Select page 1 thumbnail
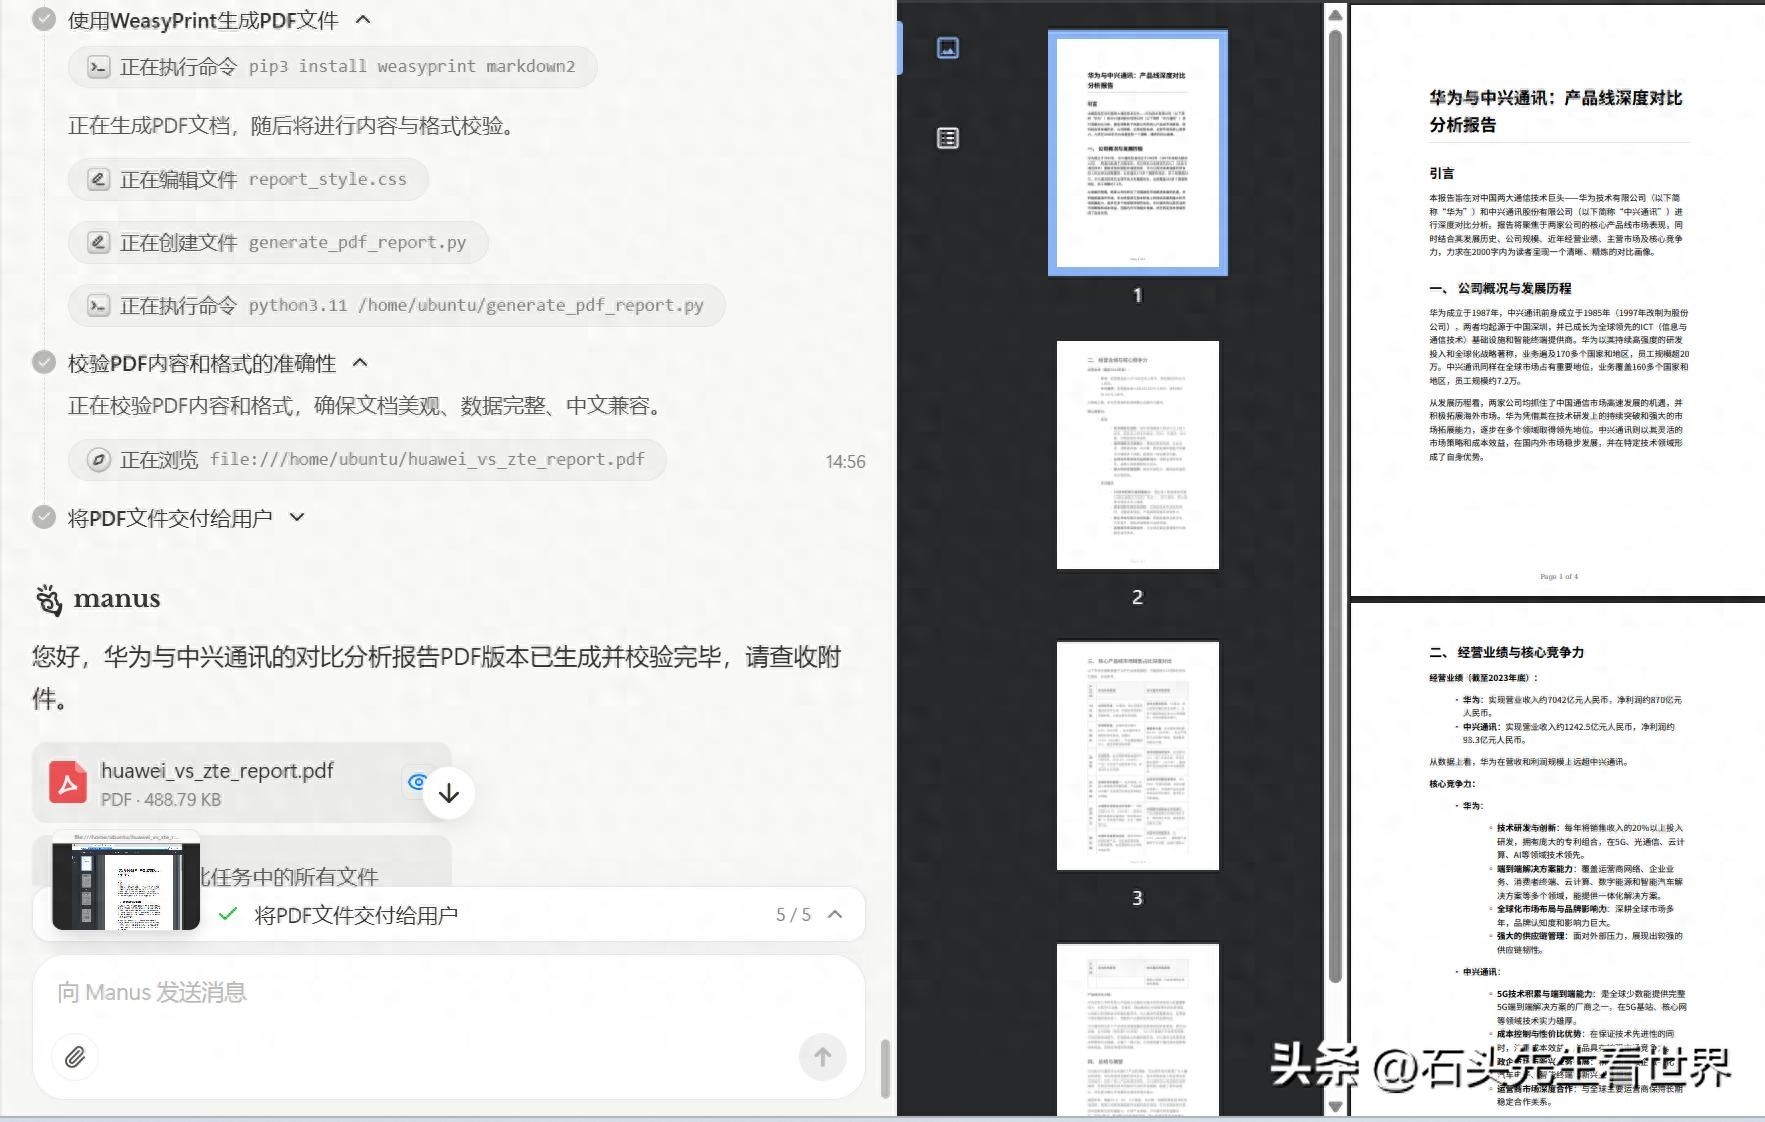Image resolution: width=1765 pixels, height=1122 pixels. tap(1137, 152)
